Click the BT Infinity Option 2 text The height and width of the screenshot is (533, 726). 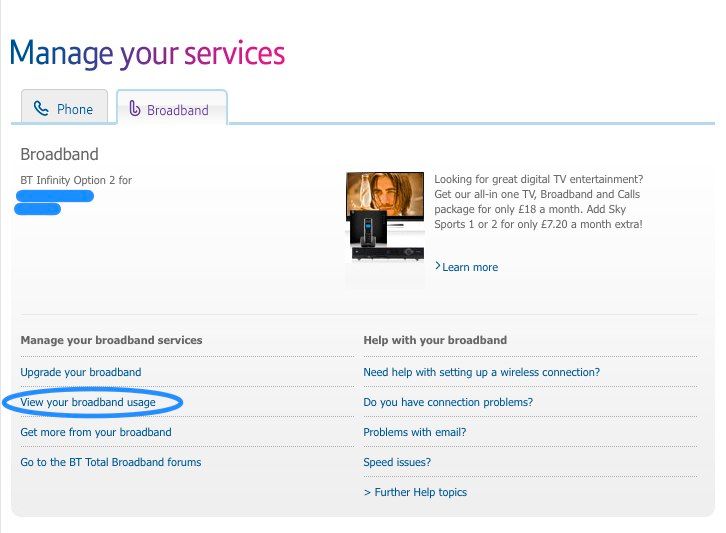[x=76, y=180]
